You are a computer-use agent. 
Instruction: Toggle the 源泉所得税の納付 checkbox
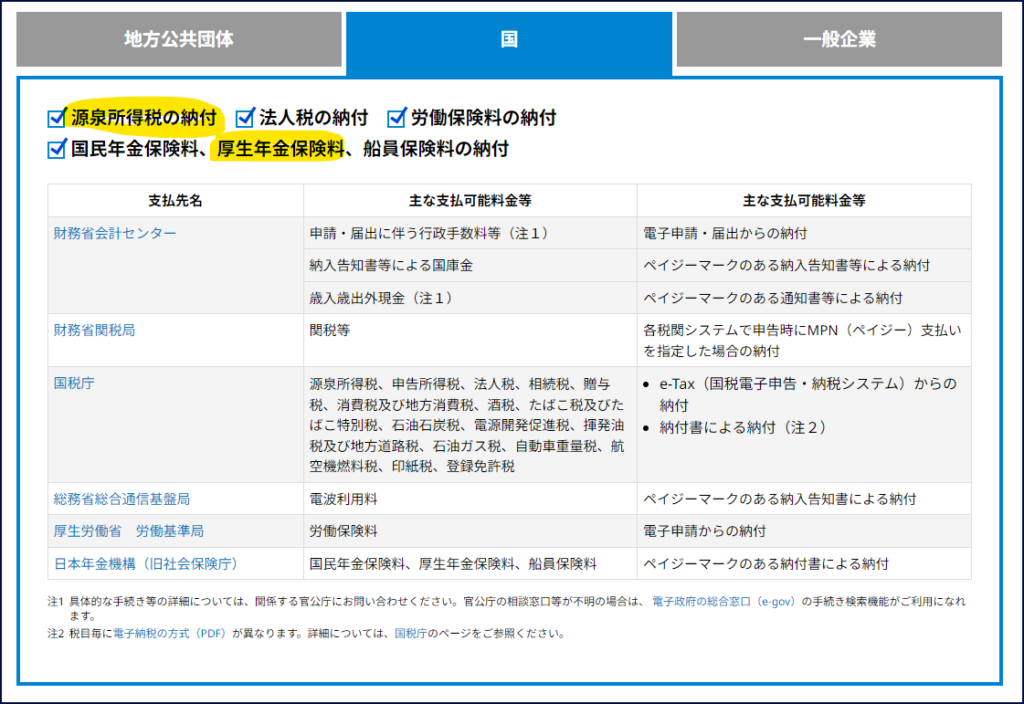(x=57, y=118)
